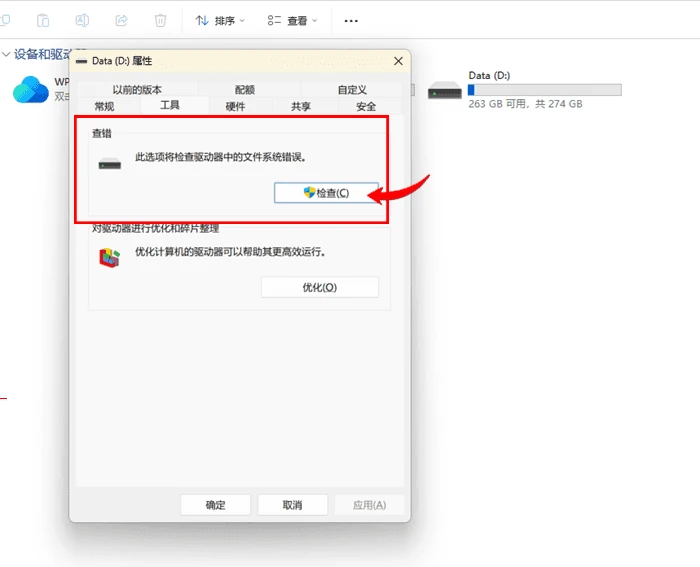Select the WPS cloud drive icon
The width and height of the screenshot is (700, 567).
click(x=30, y=90)
